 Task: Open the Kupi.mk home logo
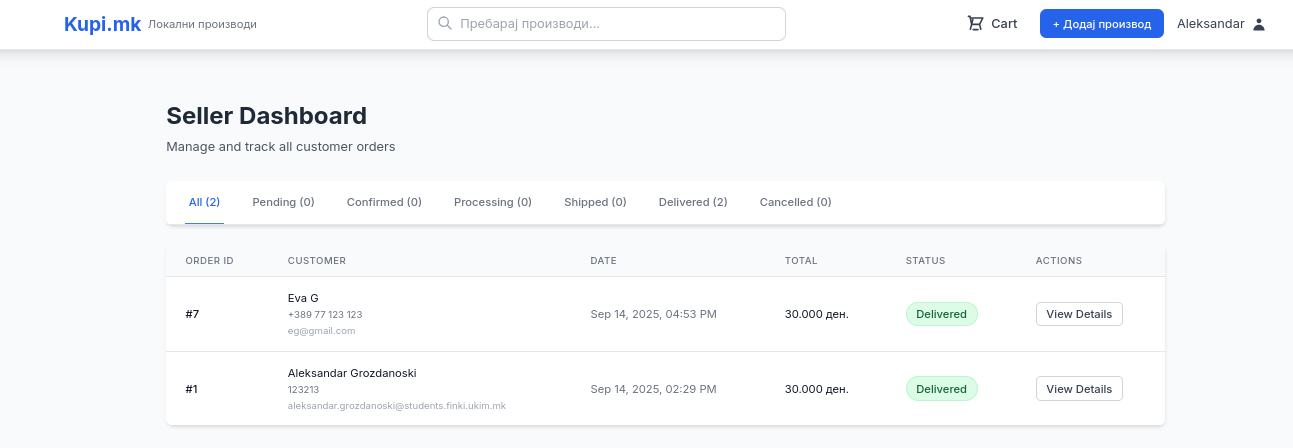pos(102,24)
